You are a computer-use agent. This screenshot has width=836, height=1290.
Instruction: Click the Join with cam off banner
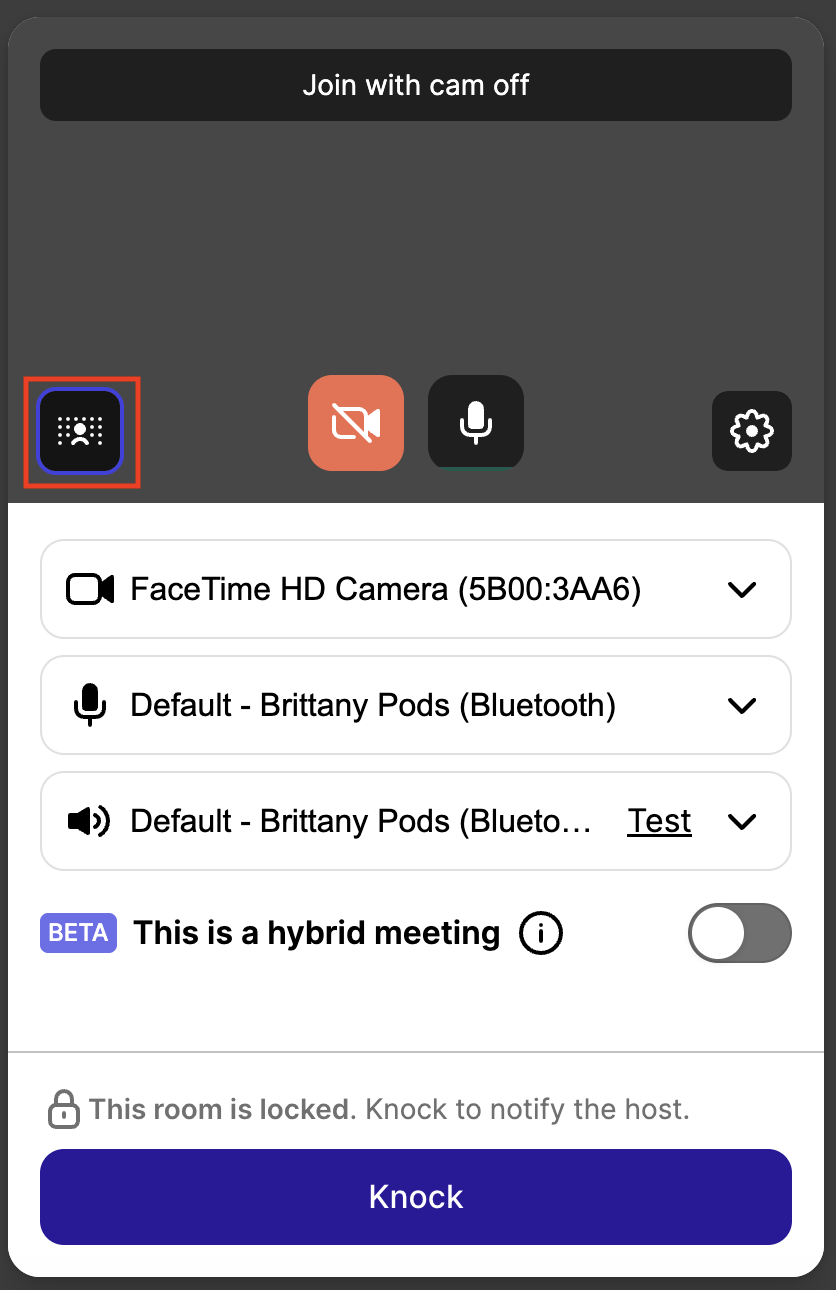(416, 85)
